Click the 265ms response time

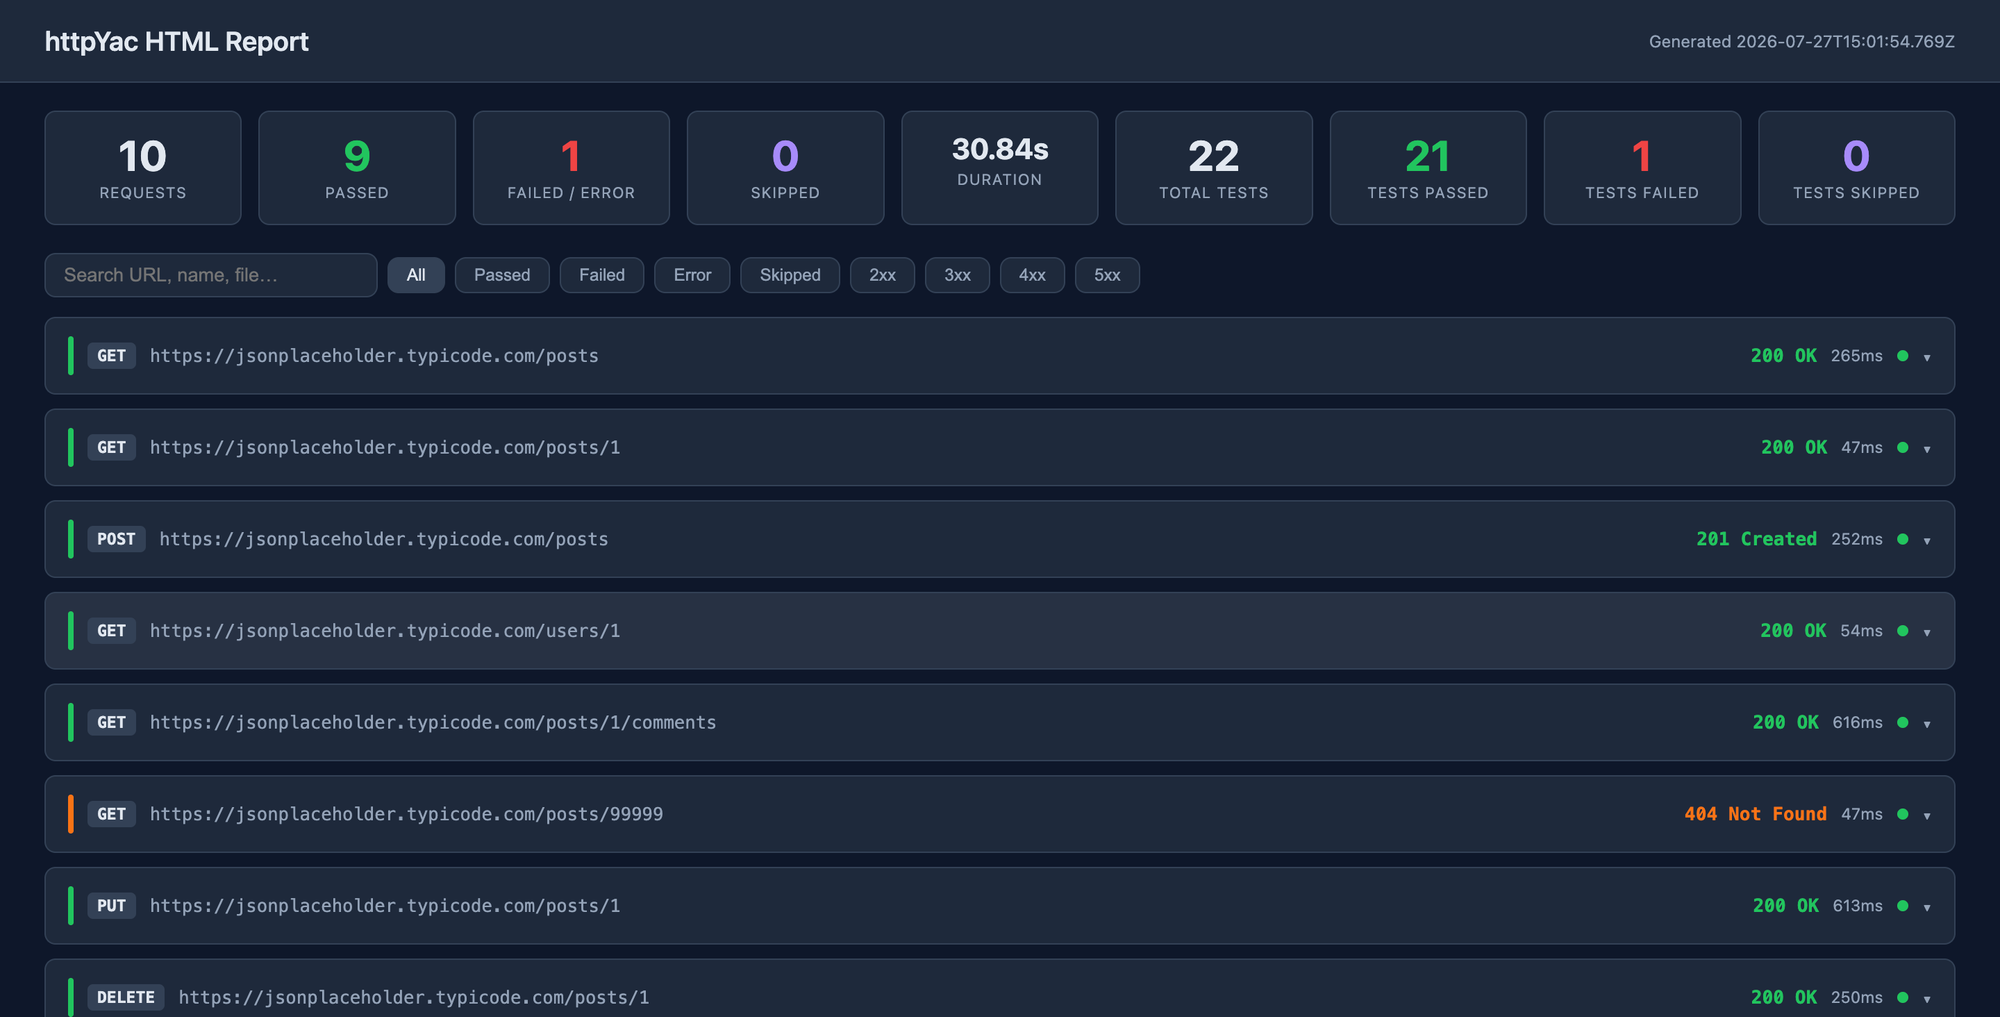(1857, 356)
